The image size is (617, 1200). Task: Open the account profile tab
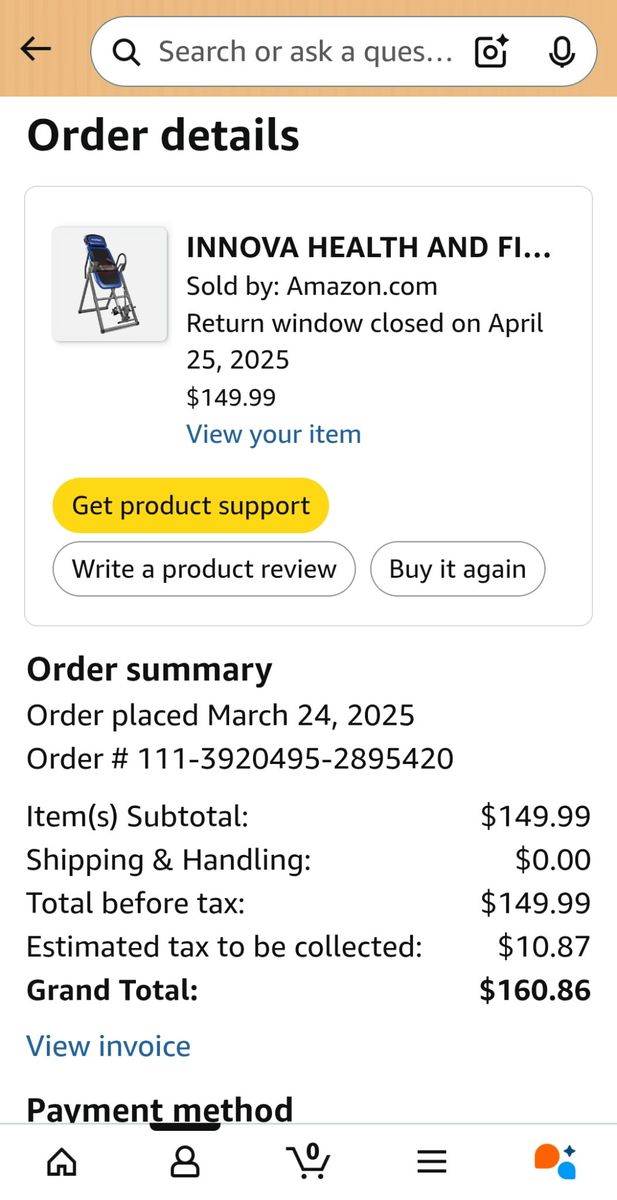pyautogui.click(x=185, y=1161)
